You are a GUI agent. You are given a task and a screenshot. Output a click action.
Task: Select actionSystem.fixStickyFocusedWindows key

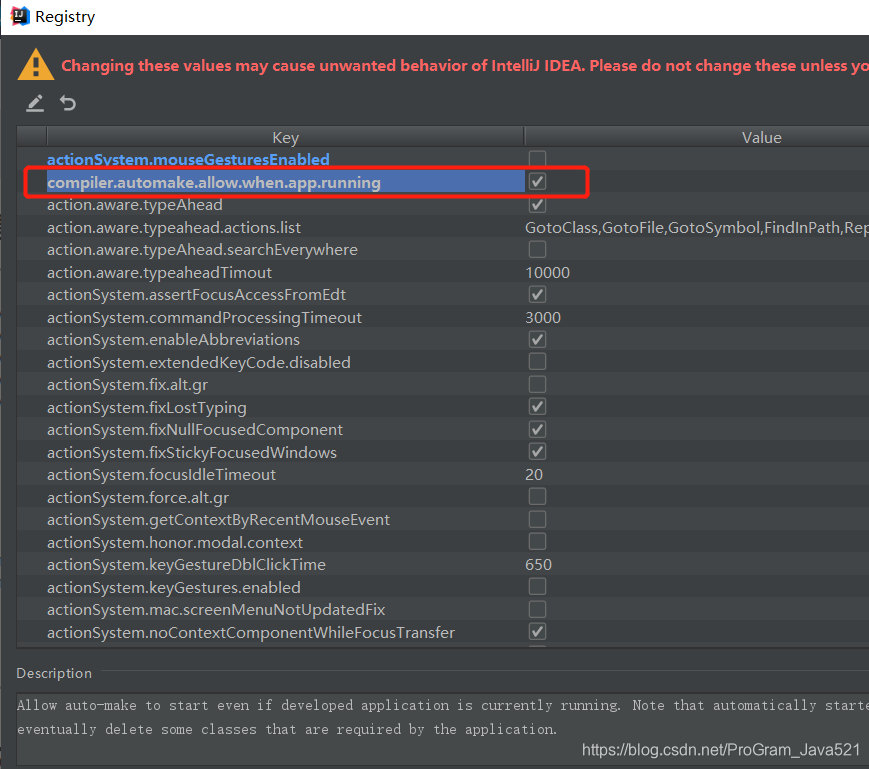point(192,452)
